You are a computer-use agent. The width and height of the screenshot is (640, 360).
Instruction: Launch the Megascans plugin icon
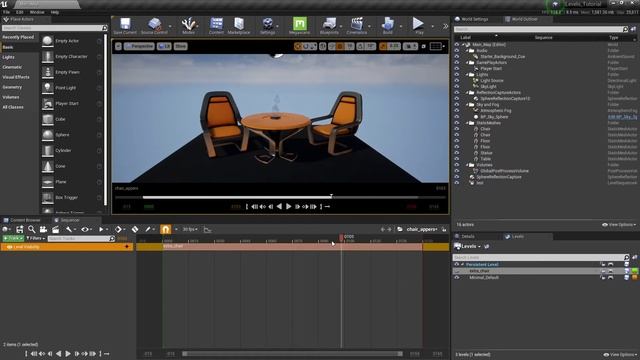(x=300, y=23)
